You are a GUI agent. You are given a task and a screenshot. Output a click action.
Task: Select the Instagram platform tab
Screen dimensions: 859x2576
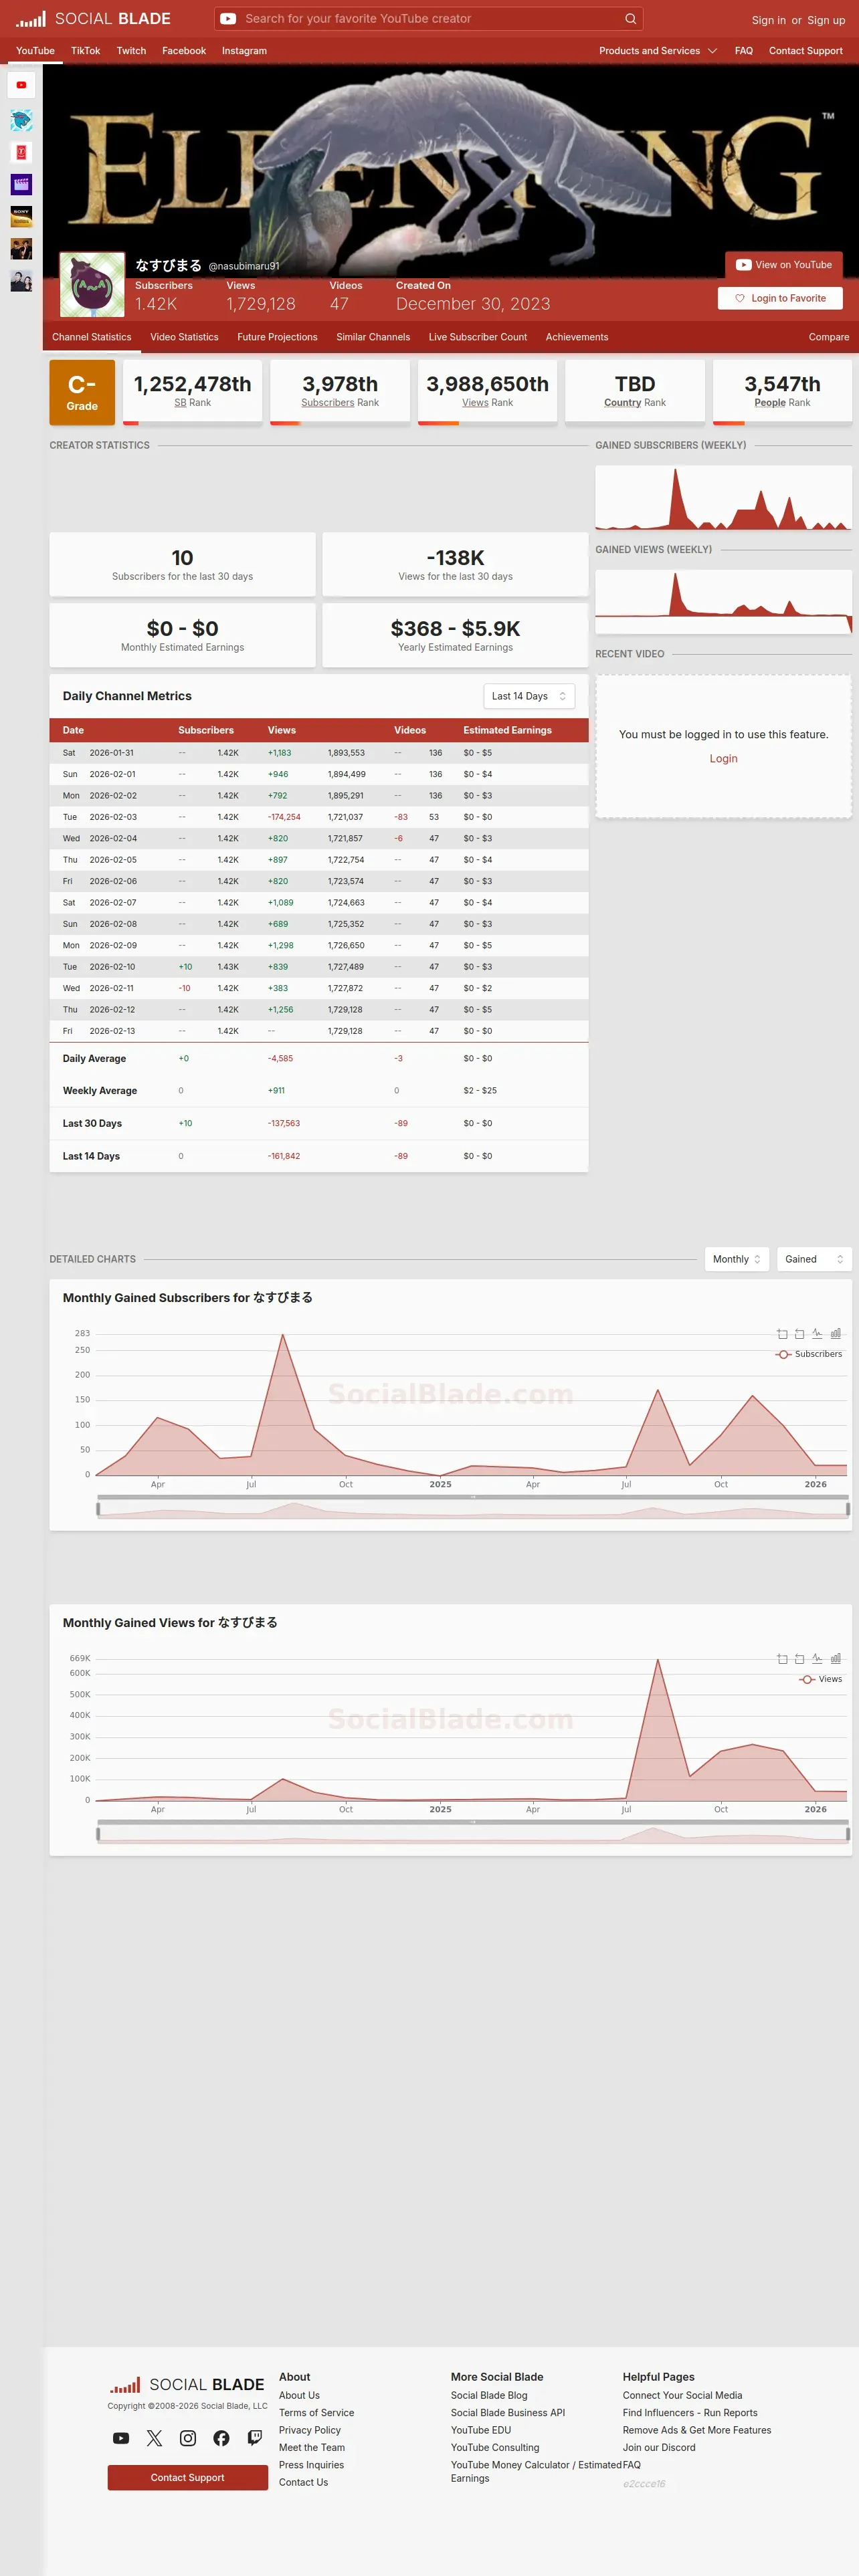point(244,51)
